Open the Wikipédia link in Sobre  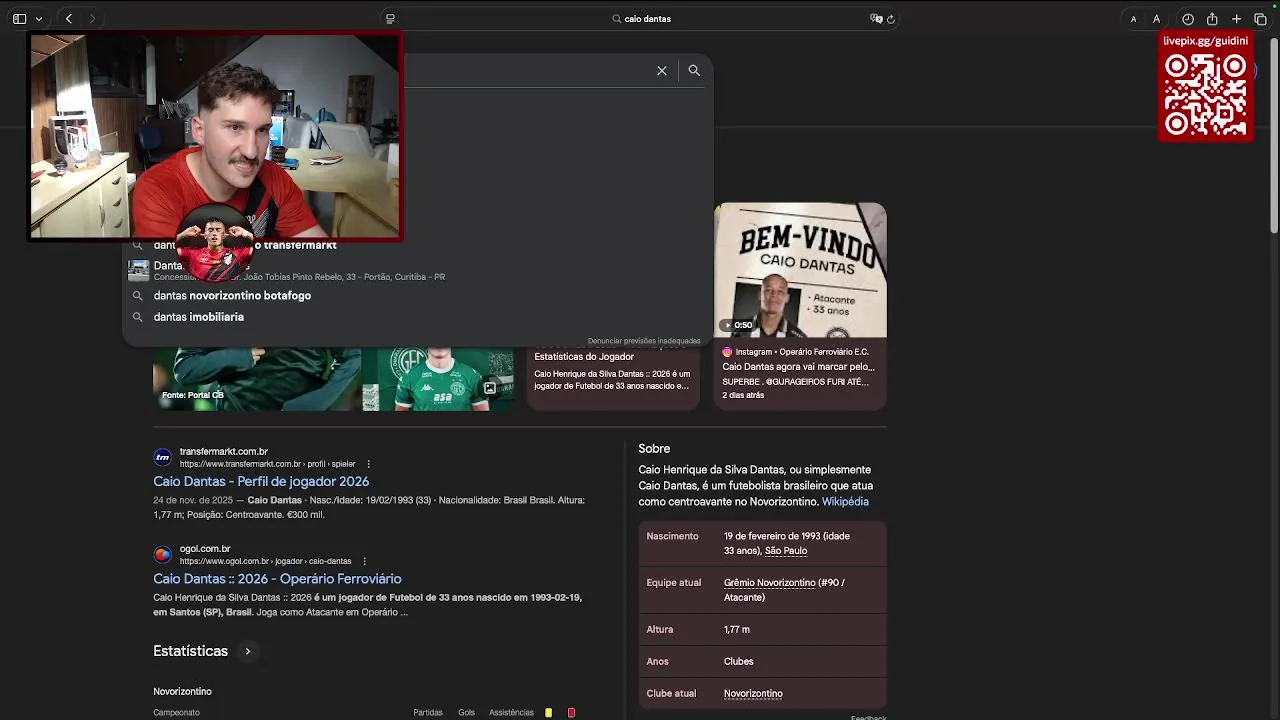[845, 502]
